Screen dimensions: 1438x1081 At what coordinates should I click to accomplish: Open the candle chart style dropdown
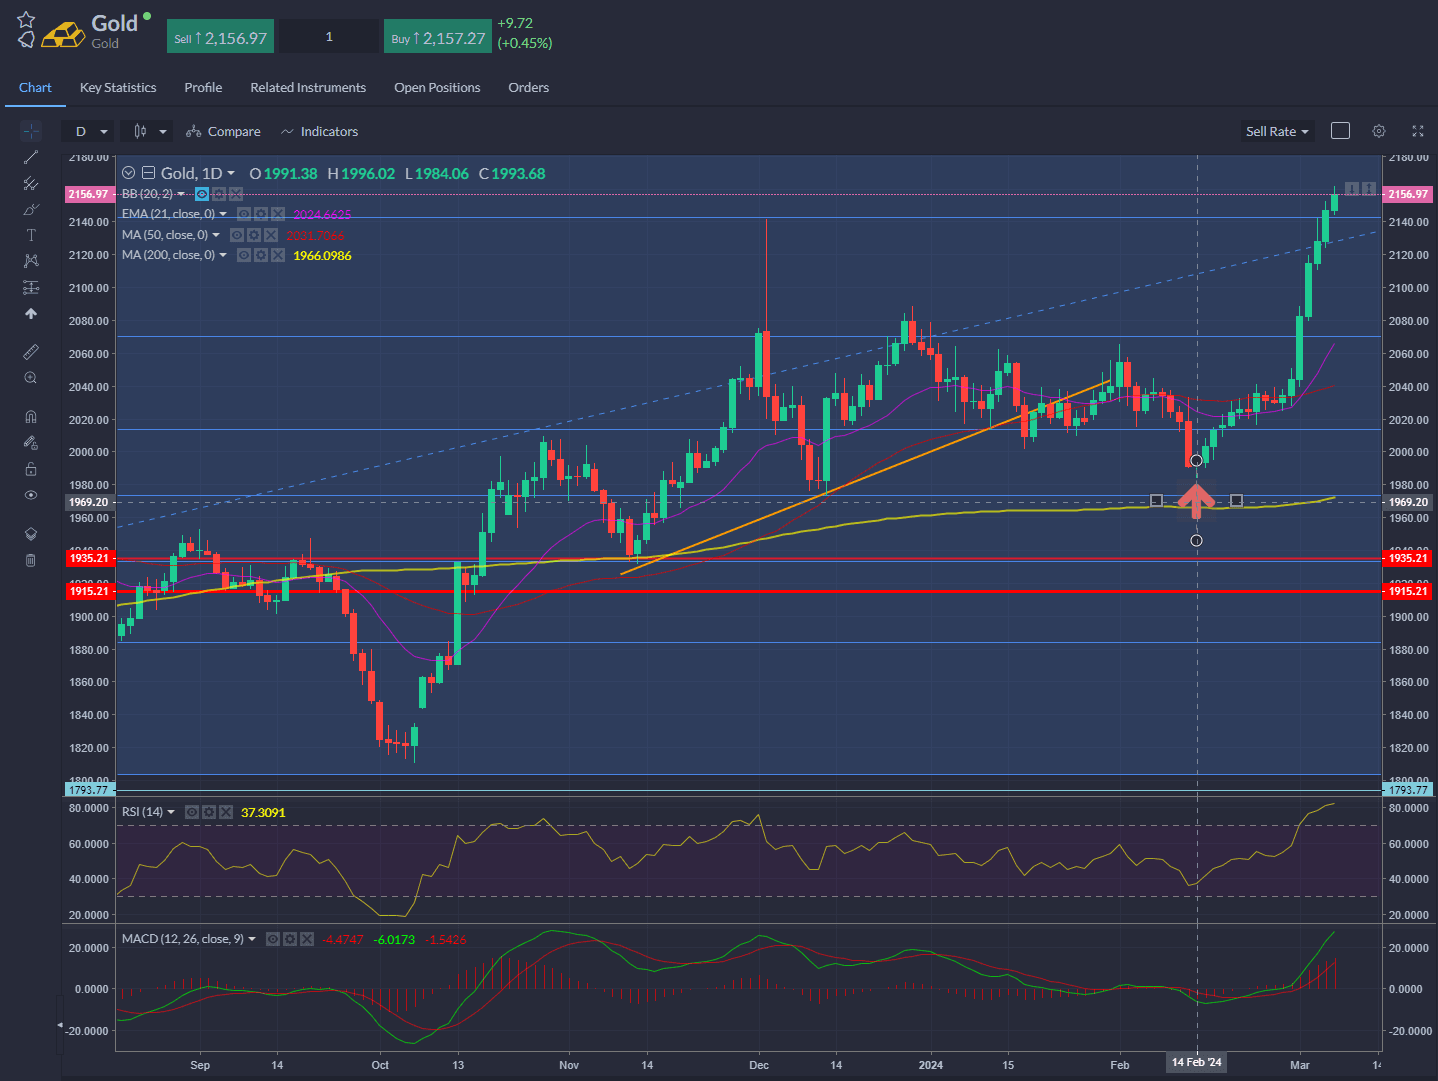(146, 131)
